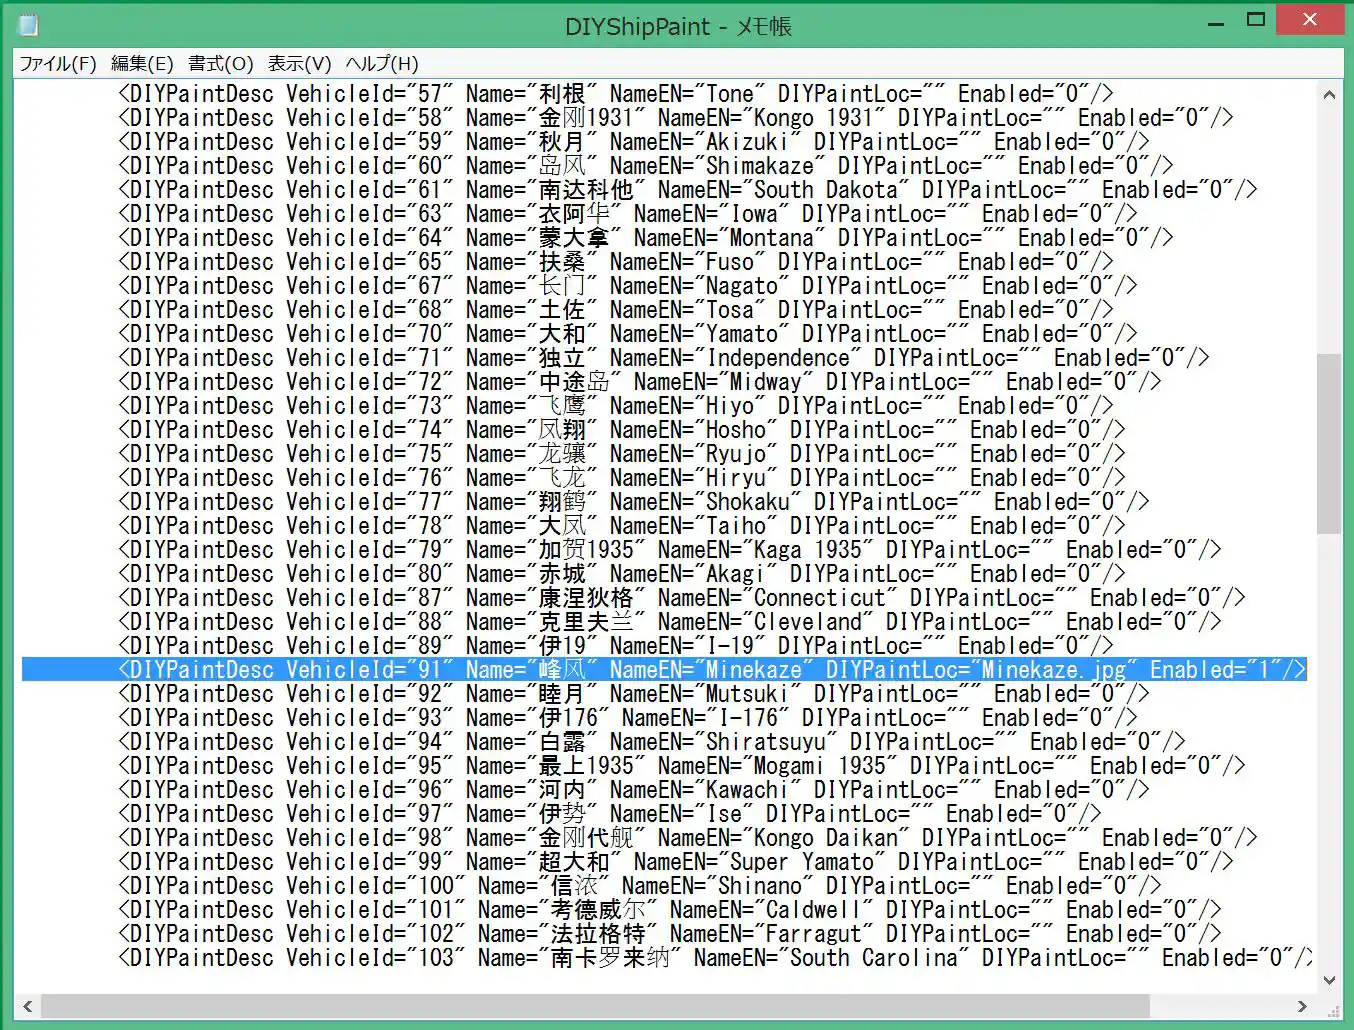This screenshot has width=1354, height=1030.
Task: Click the Super Yamato line
Action: (x=675, y=862)
